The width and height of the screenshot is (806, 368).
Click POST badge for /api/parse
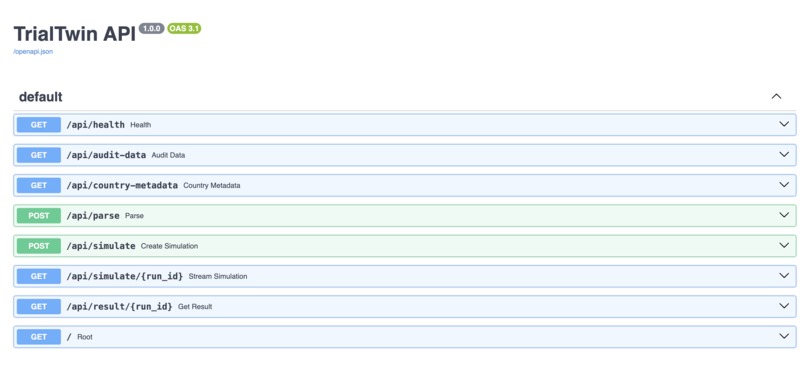point(39,215)
